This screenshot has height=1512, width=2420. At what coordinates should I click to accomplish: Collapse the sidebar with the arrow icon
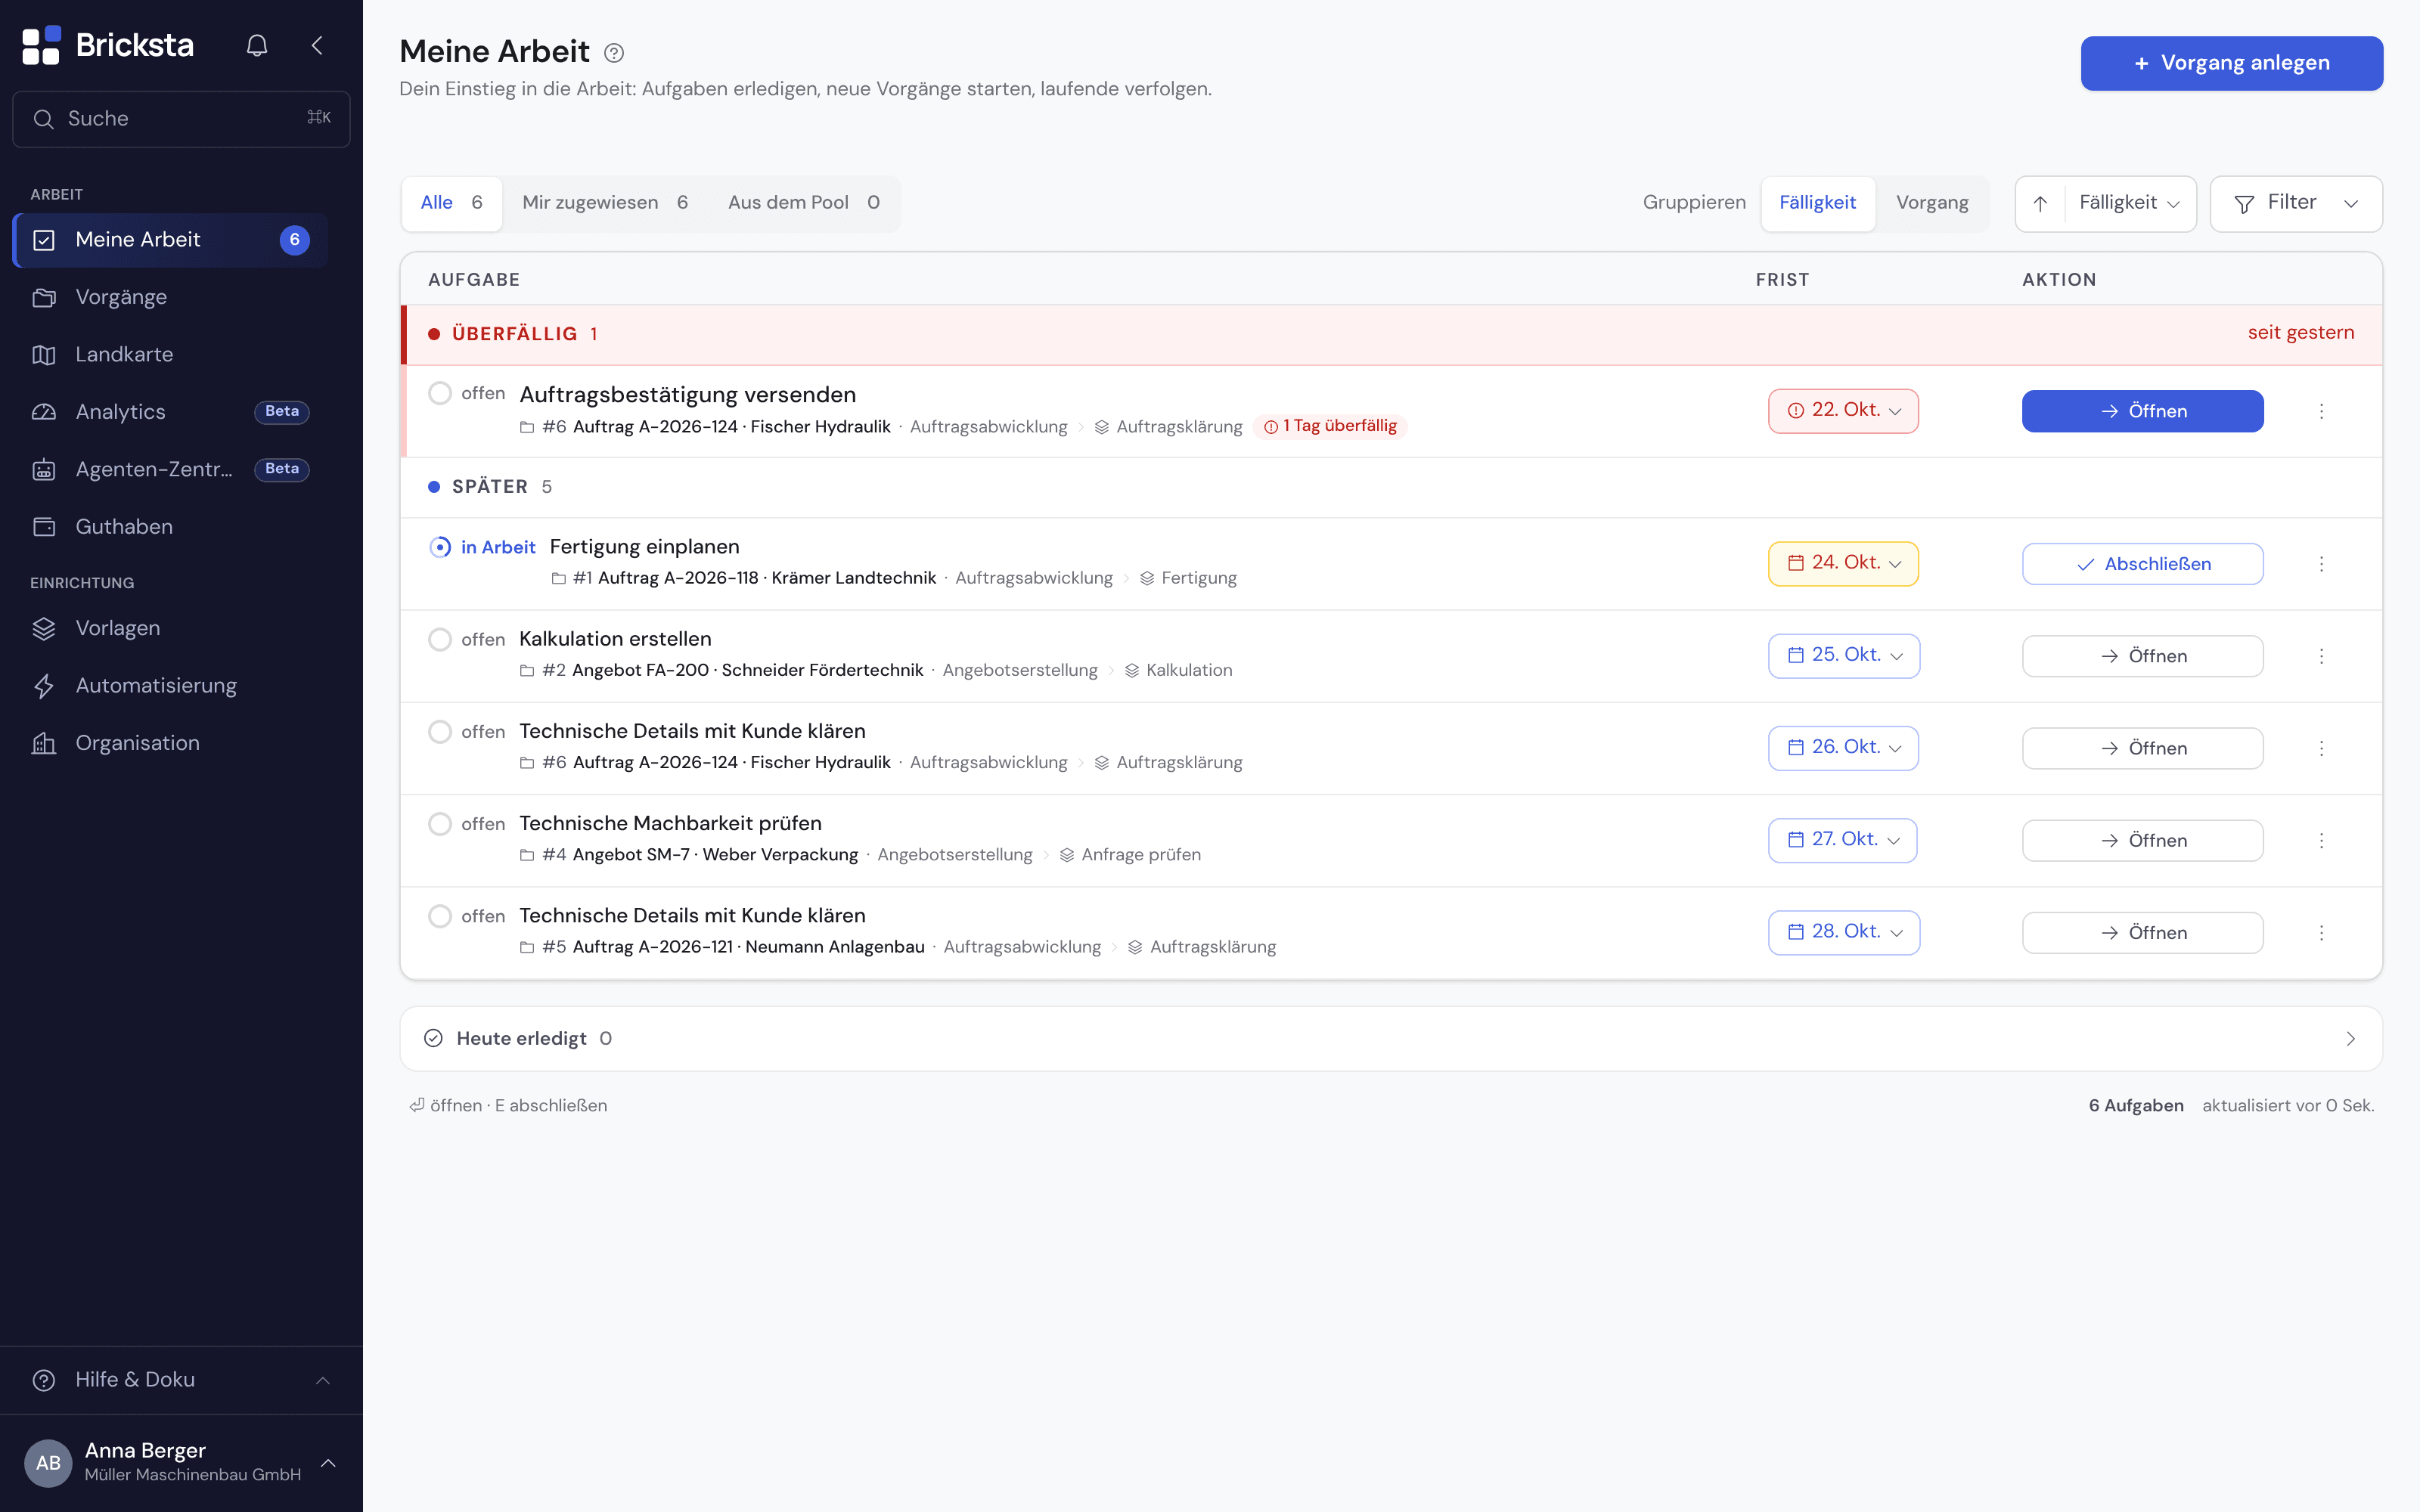317,45
